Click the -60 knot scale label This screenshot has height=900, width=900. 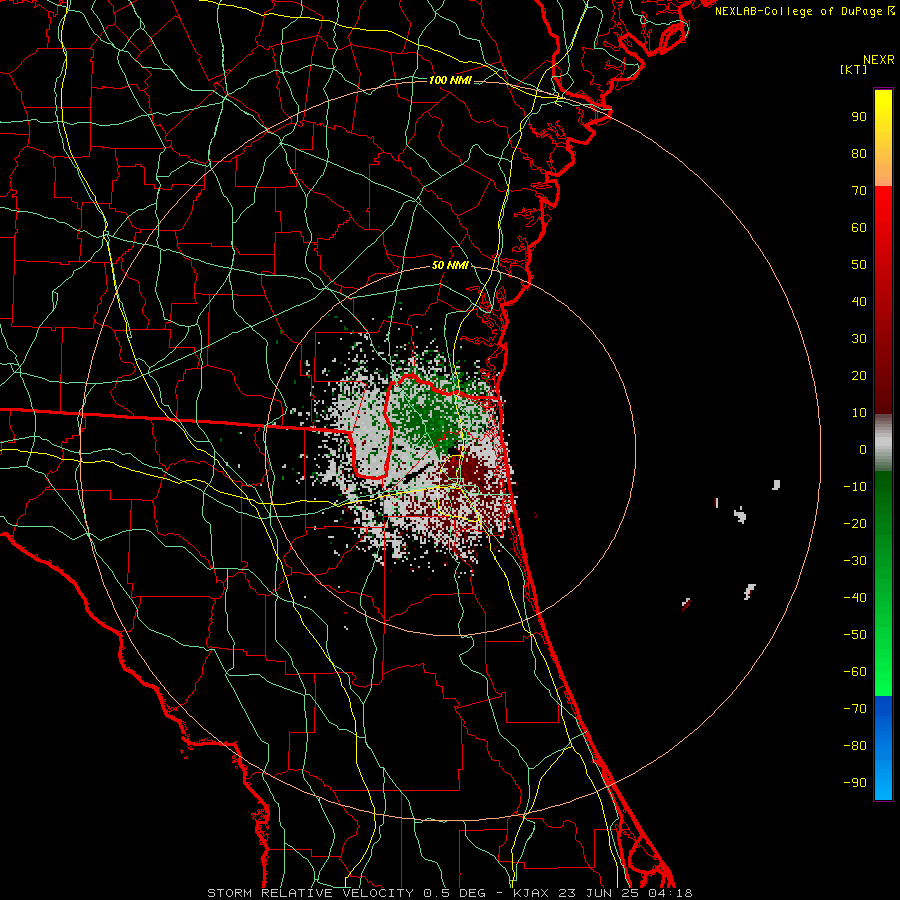855,672
